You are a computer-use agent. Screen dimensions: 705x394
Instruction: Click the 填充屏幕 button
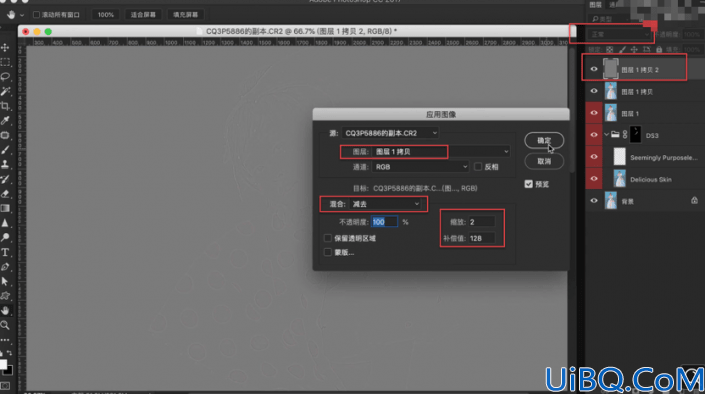click(185, 15)
